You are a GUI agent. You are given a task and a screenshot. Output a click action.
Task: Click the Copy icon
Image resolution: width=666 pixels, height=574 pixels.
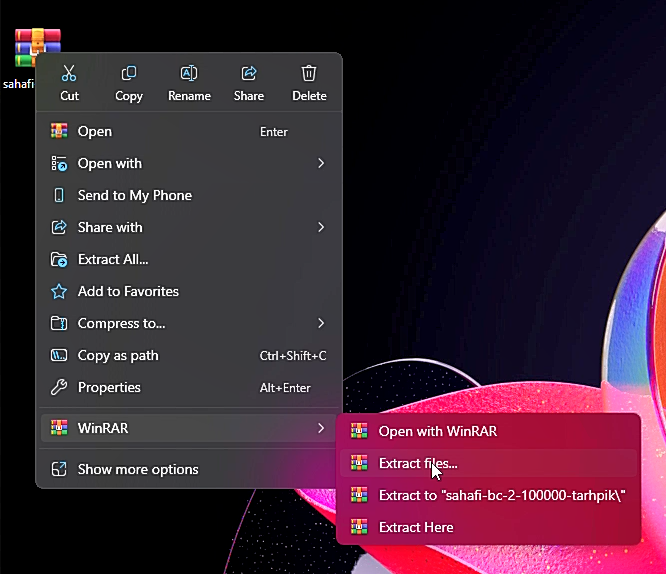(129, 73)
